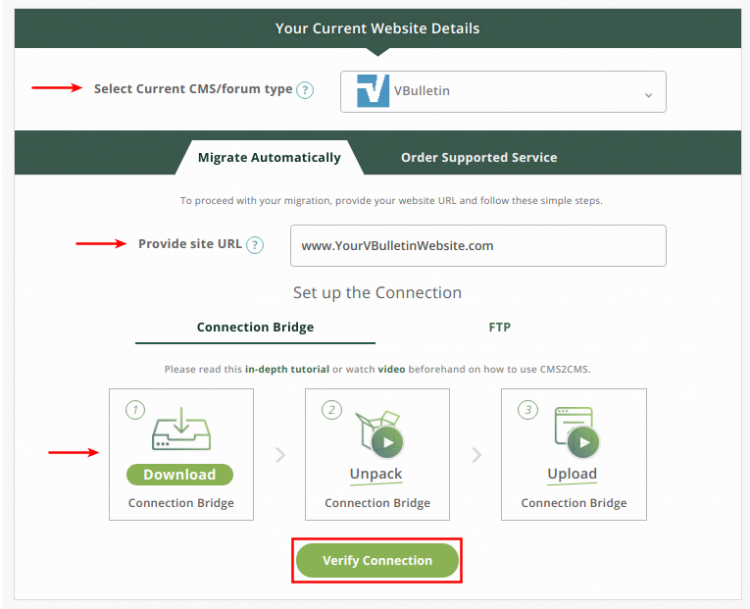Viewport: 750px width, 609px height.
Task: Click the dropdown chevron in the VBulletin selector
Action: click(x=648, y=95)
